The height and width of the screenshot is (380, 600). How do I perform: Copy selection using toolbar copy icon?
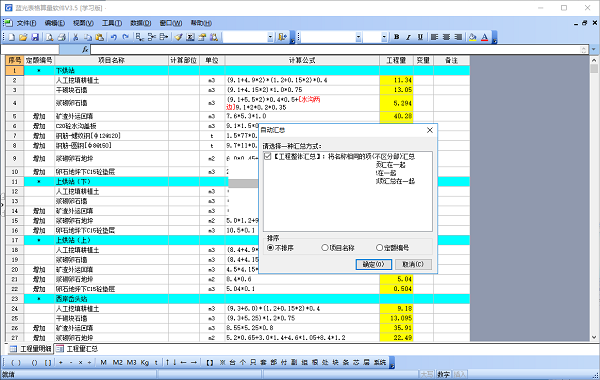click(x=88, y=37)
